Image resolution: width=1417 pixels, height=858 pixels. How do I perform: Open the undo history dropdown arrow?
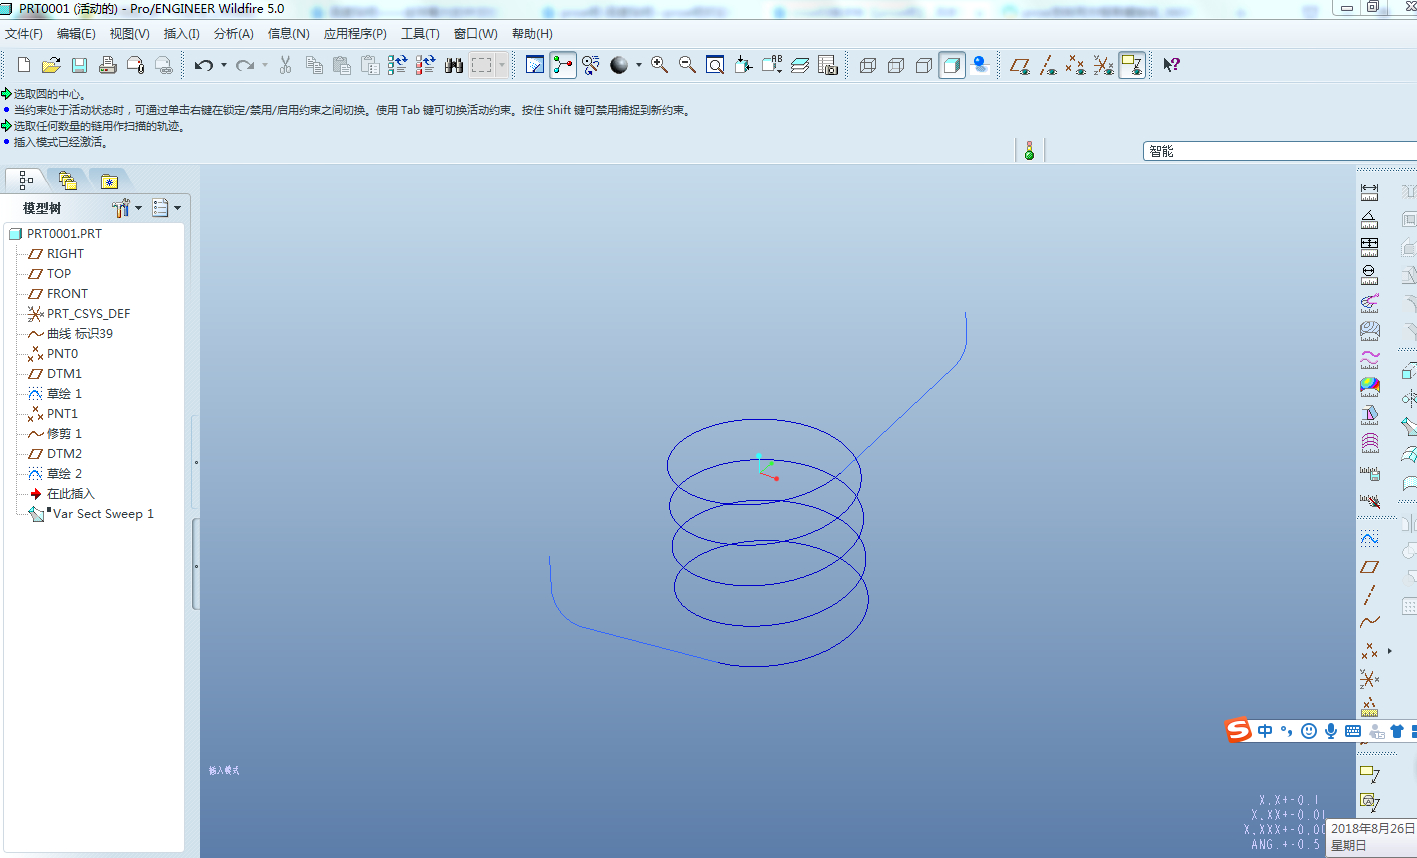coord(223,65)
